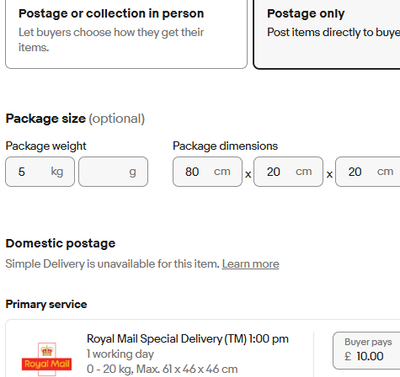Click the Package dimensions label
The width and height of the screenshot is (400, 377).
tap(225, 146)
